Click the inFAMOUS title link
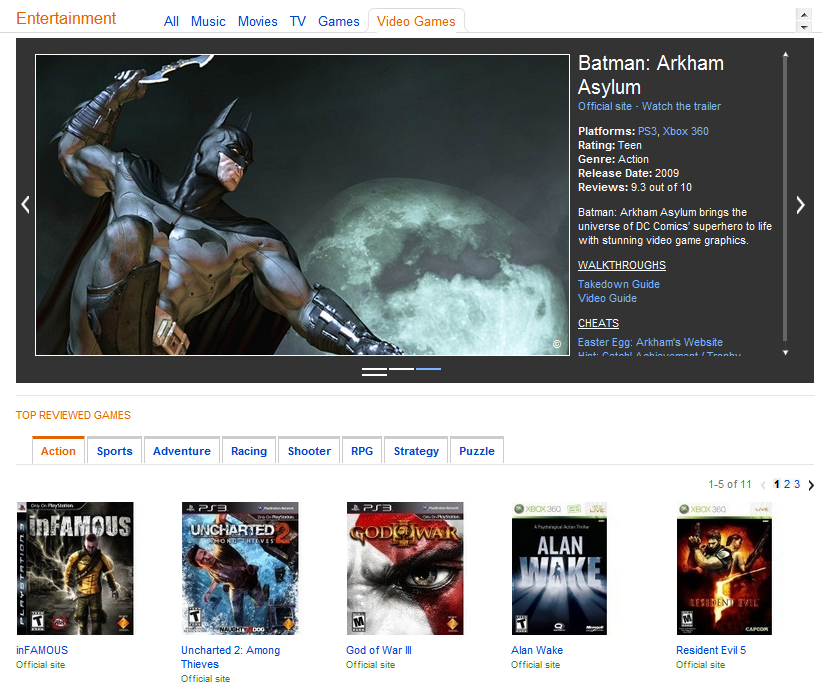 click(x=42, y=650)
